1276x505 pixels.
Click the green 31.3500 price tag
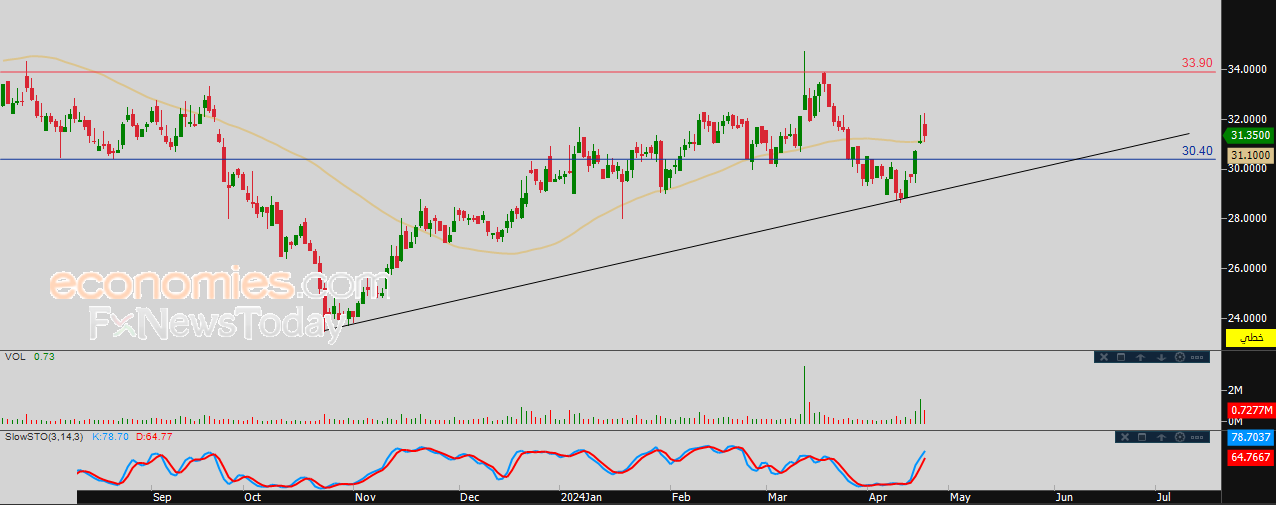tap(1250, 135)
